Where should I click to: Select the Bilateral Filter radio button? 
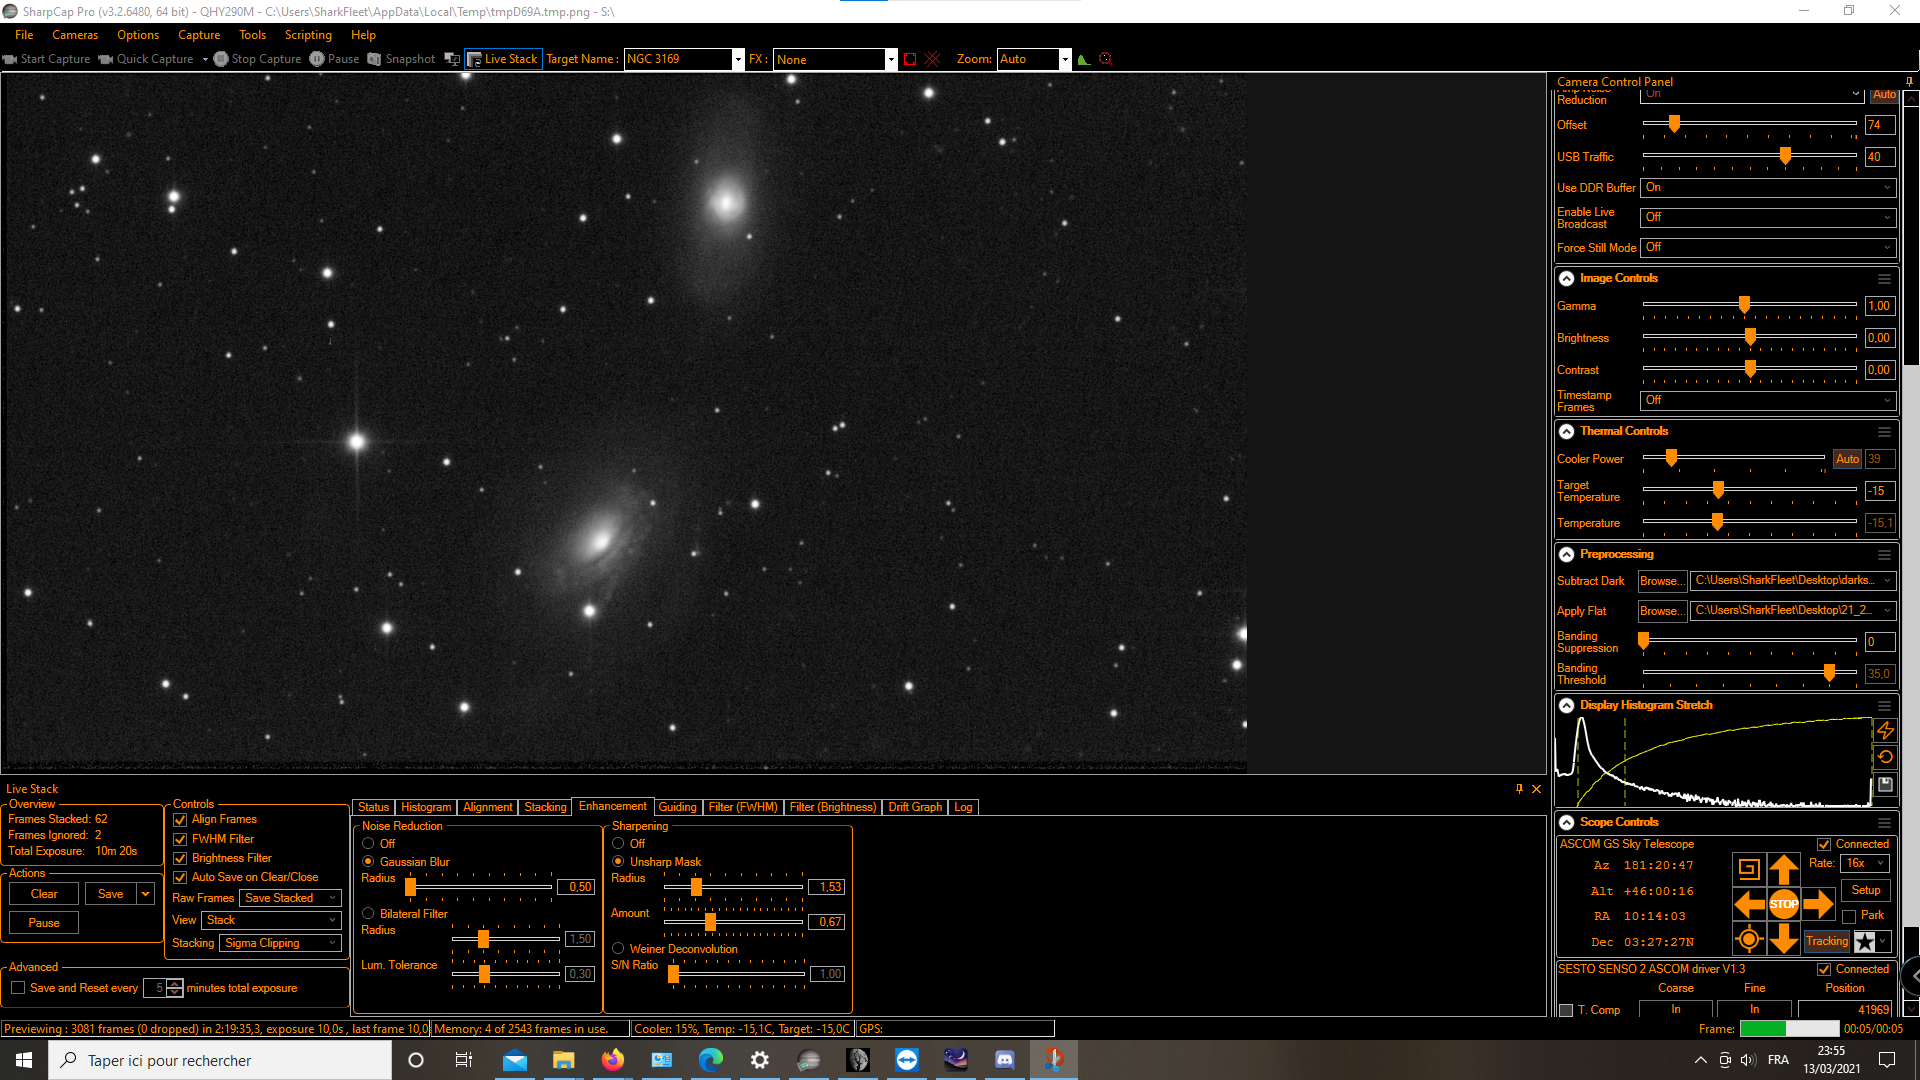click(x=368, y=914)
